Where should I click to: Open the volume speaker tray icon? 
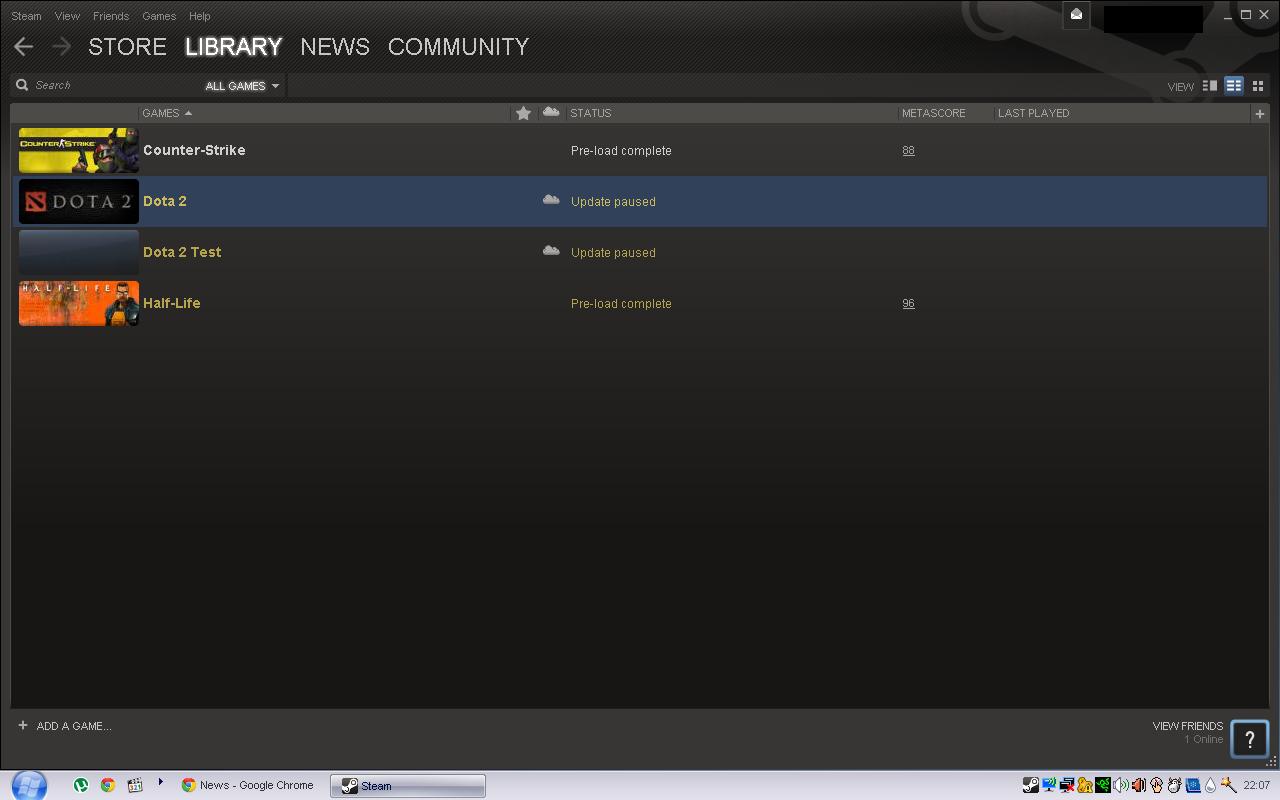click(x=1121, y=785)
